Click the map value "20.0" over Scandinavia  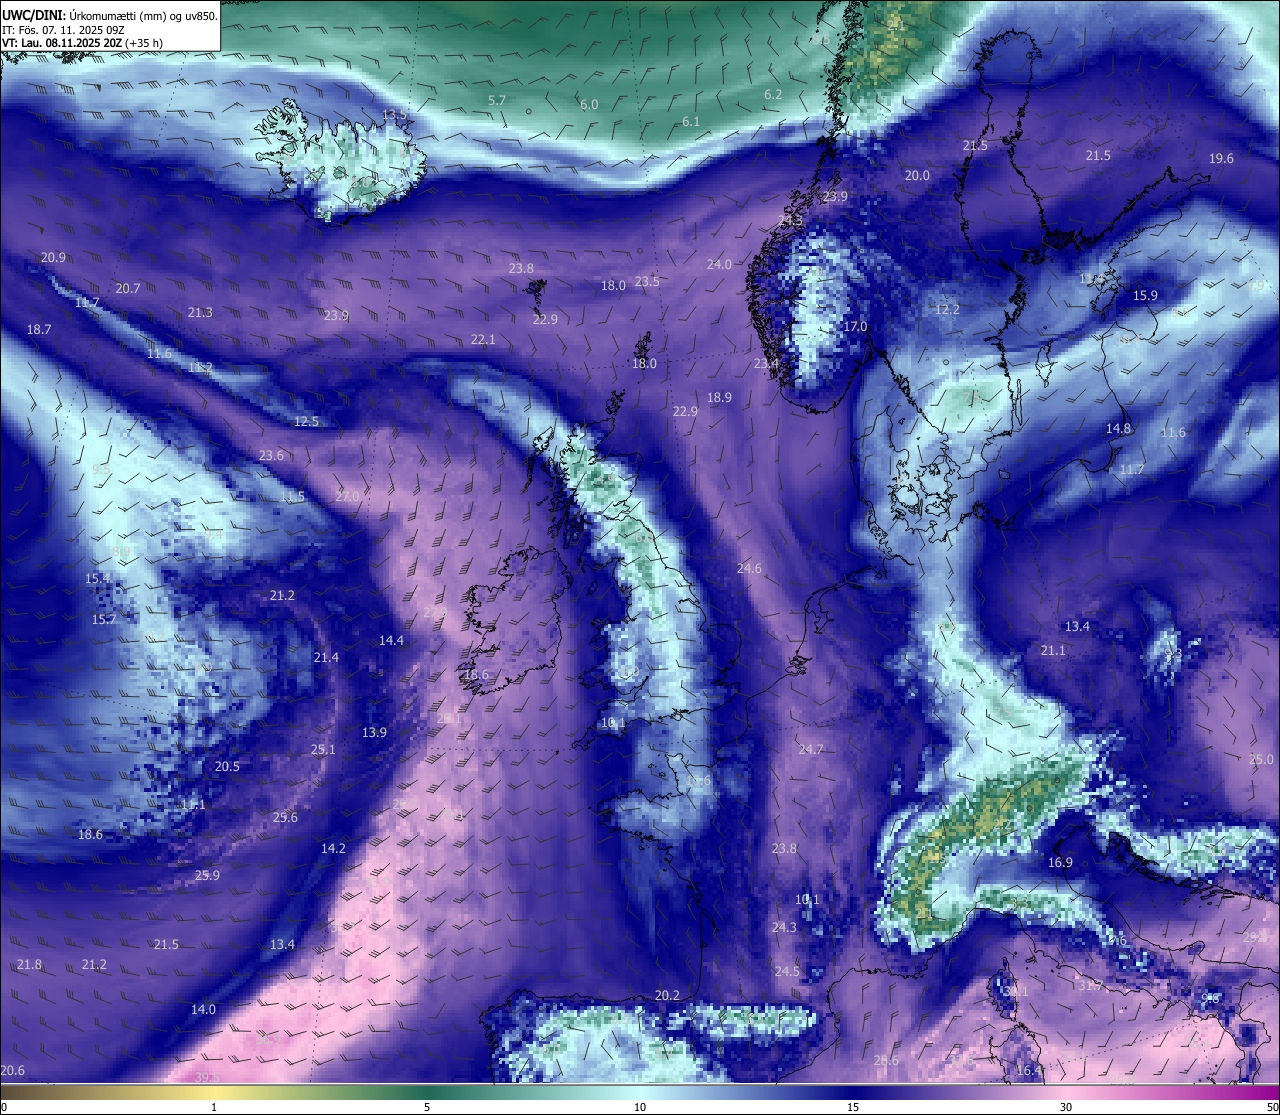click(x=917, y=175)
